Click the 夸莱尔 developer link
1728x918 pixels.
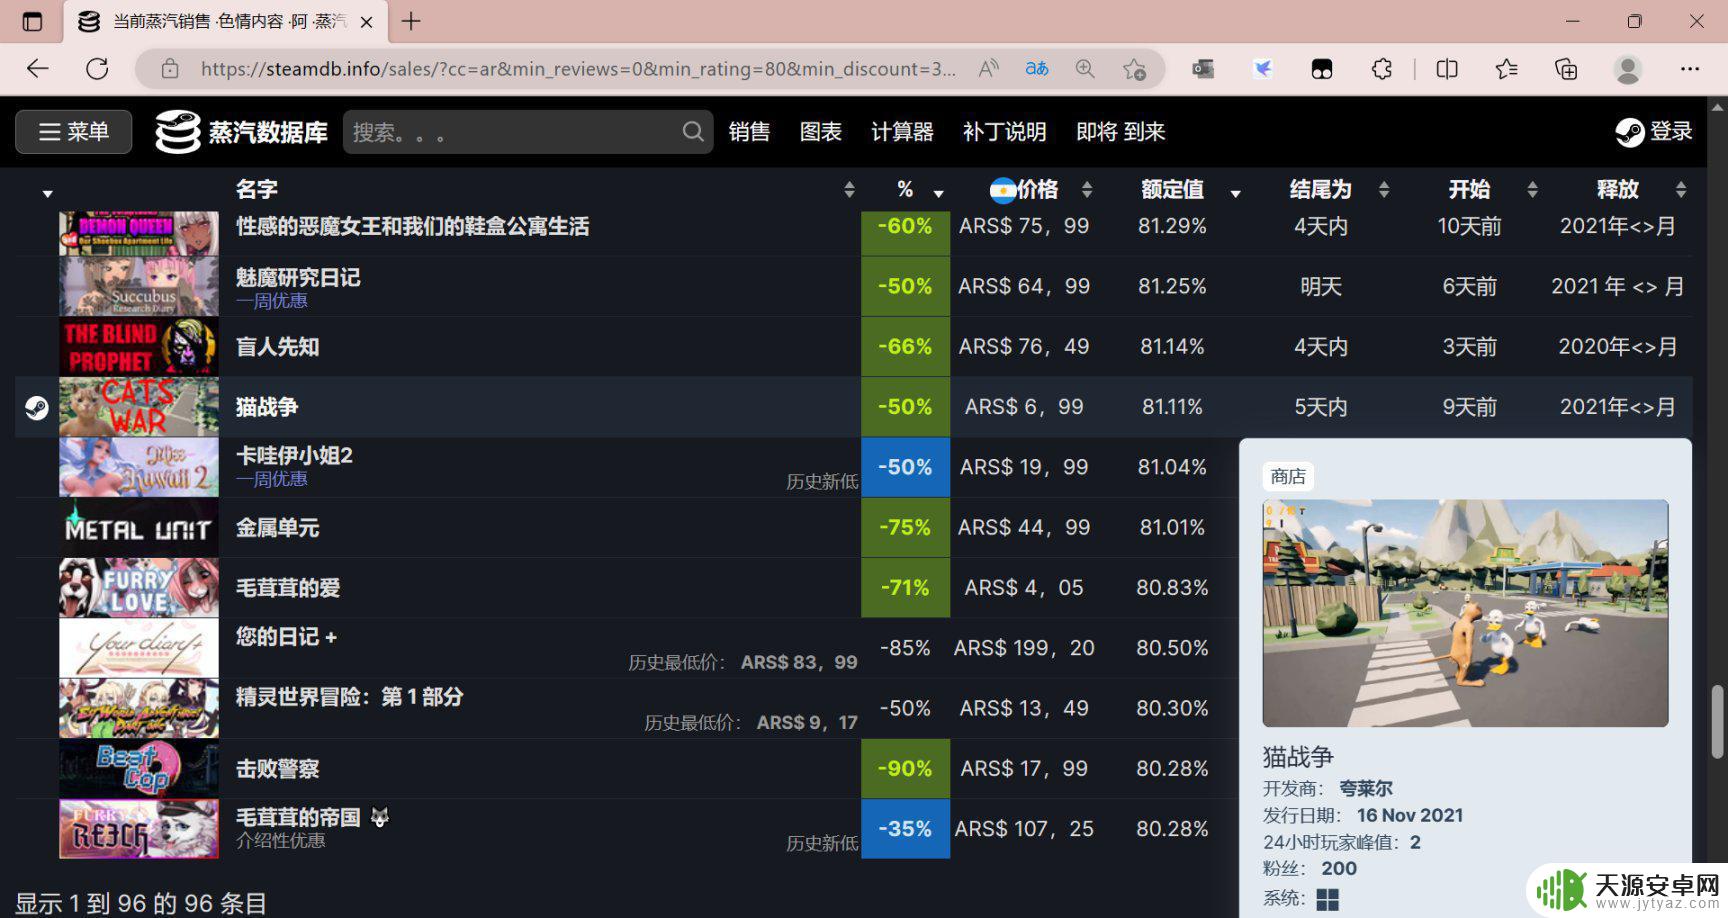coord(1366,788)
